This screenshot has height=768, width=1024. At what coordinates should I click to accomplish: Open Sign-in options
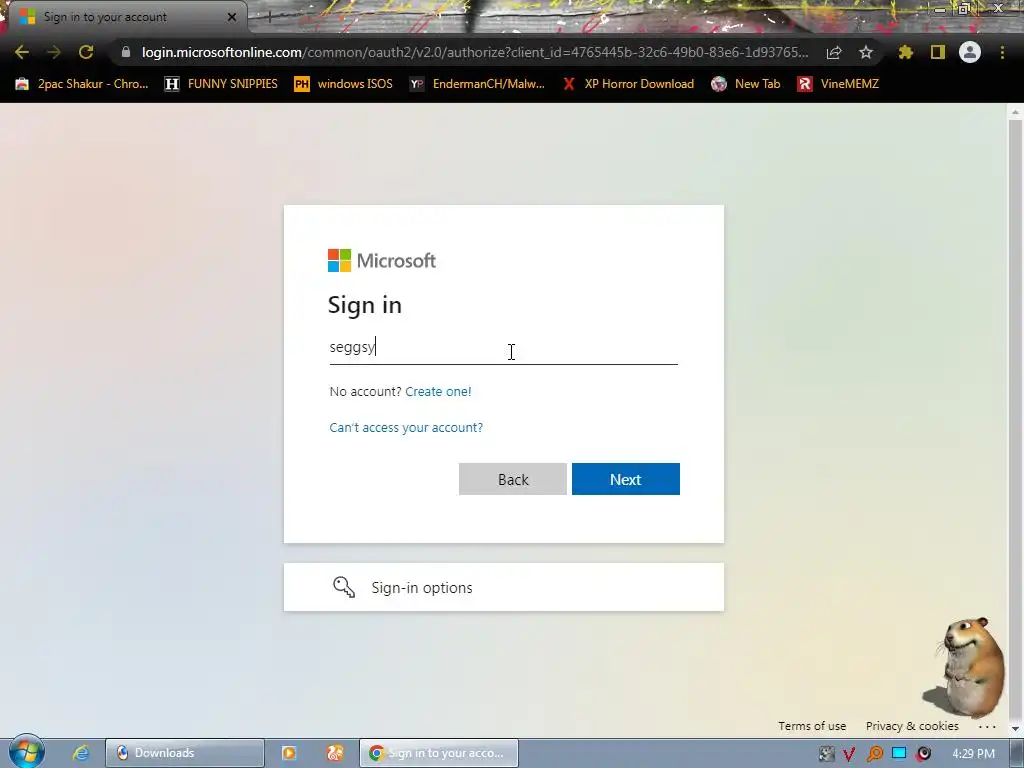coord(504,587)
